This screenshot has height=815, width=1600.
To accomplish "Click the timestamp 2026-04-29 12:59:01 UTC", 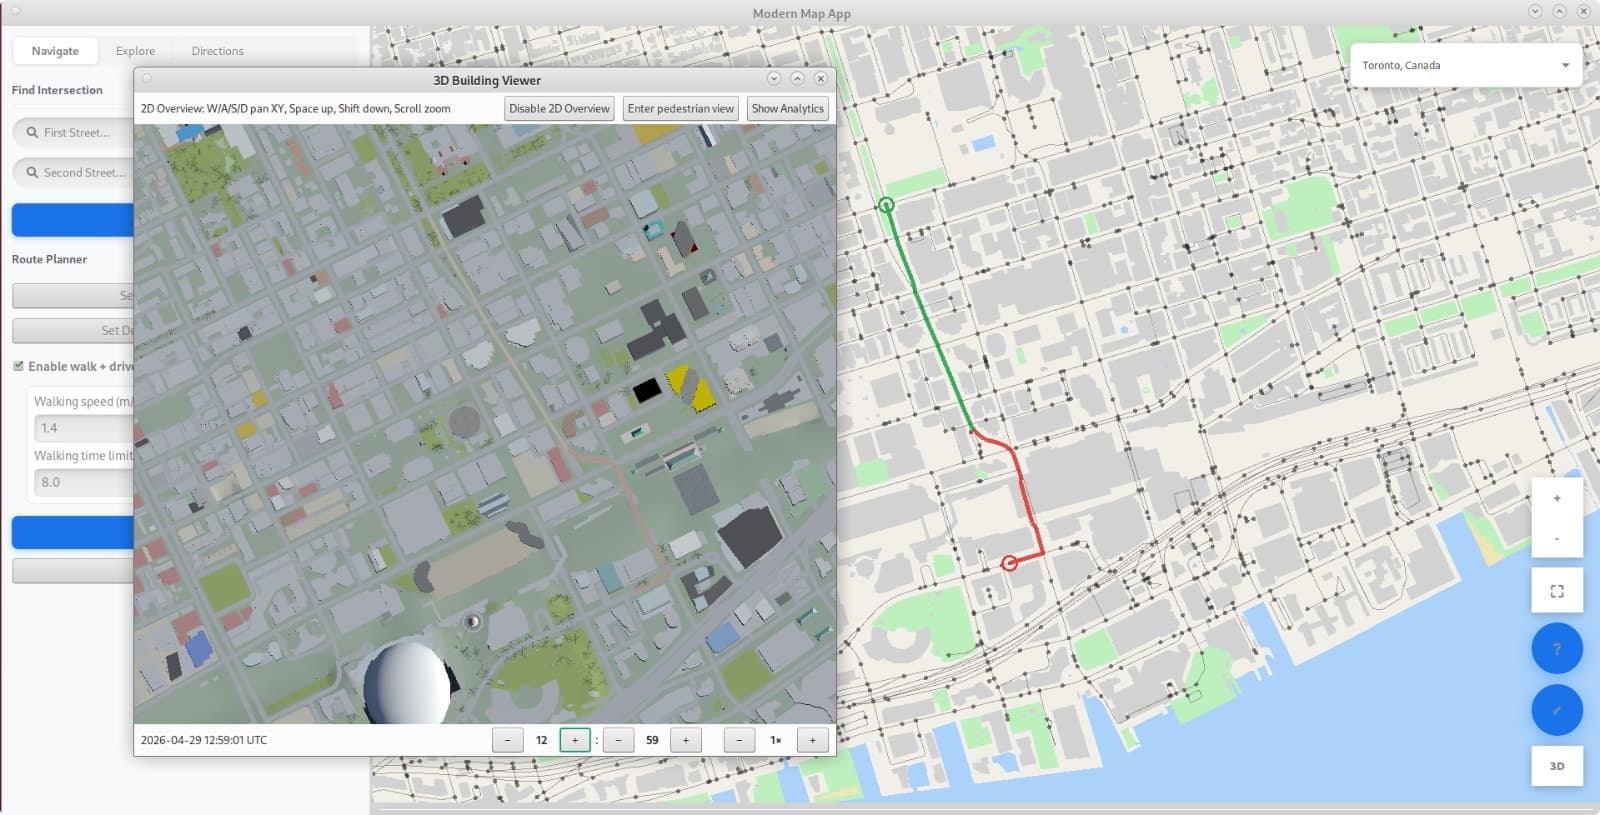I will 204,740.
